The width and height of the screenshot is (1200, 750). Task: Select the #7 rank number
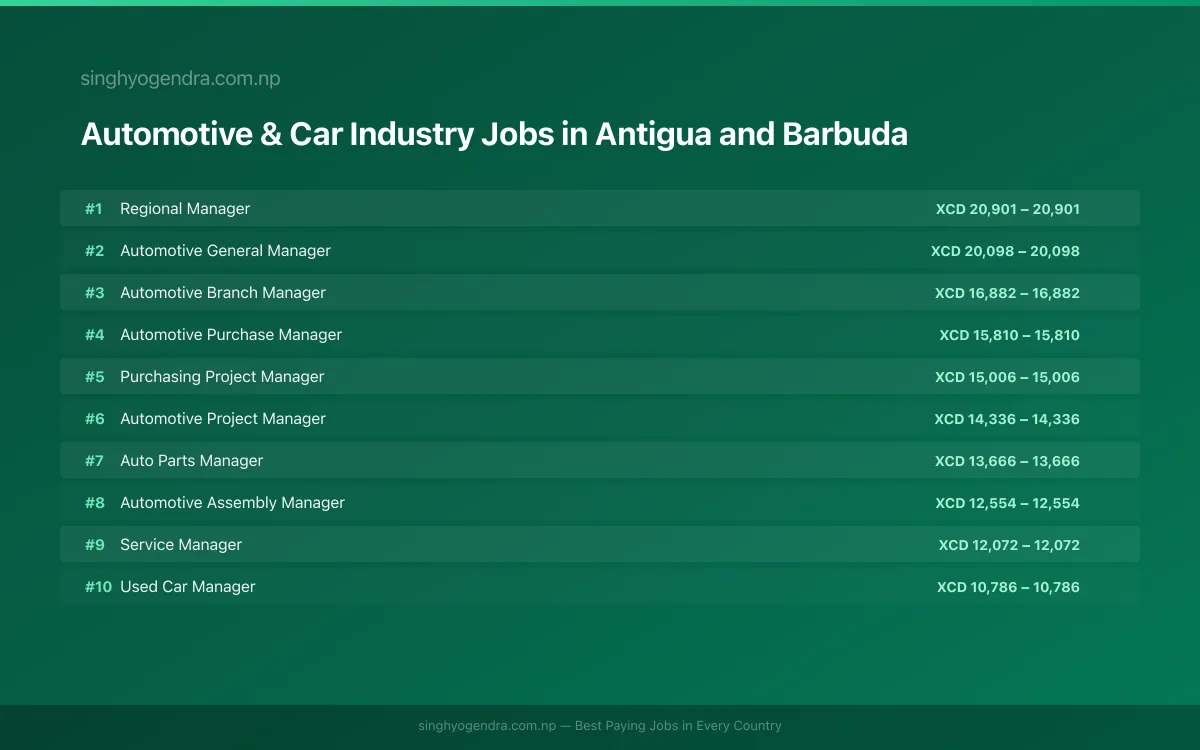tap(94, 461)
